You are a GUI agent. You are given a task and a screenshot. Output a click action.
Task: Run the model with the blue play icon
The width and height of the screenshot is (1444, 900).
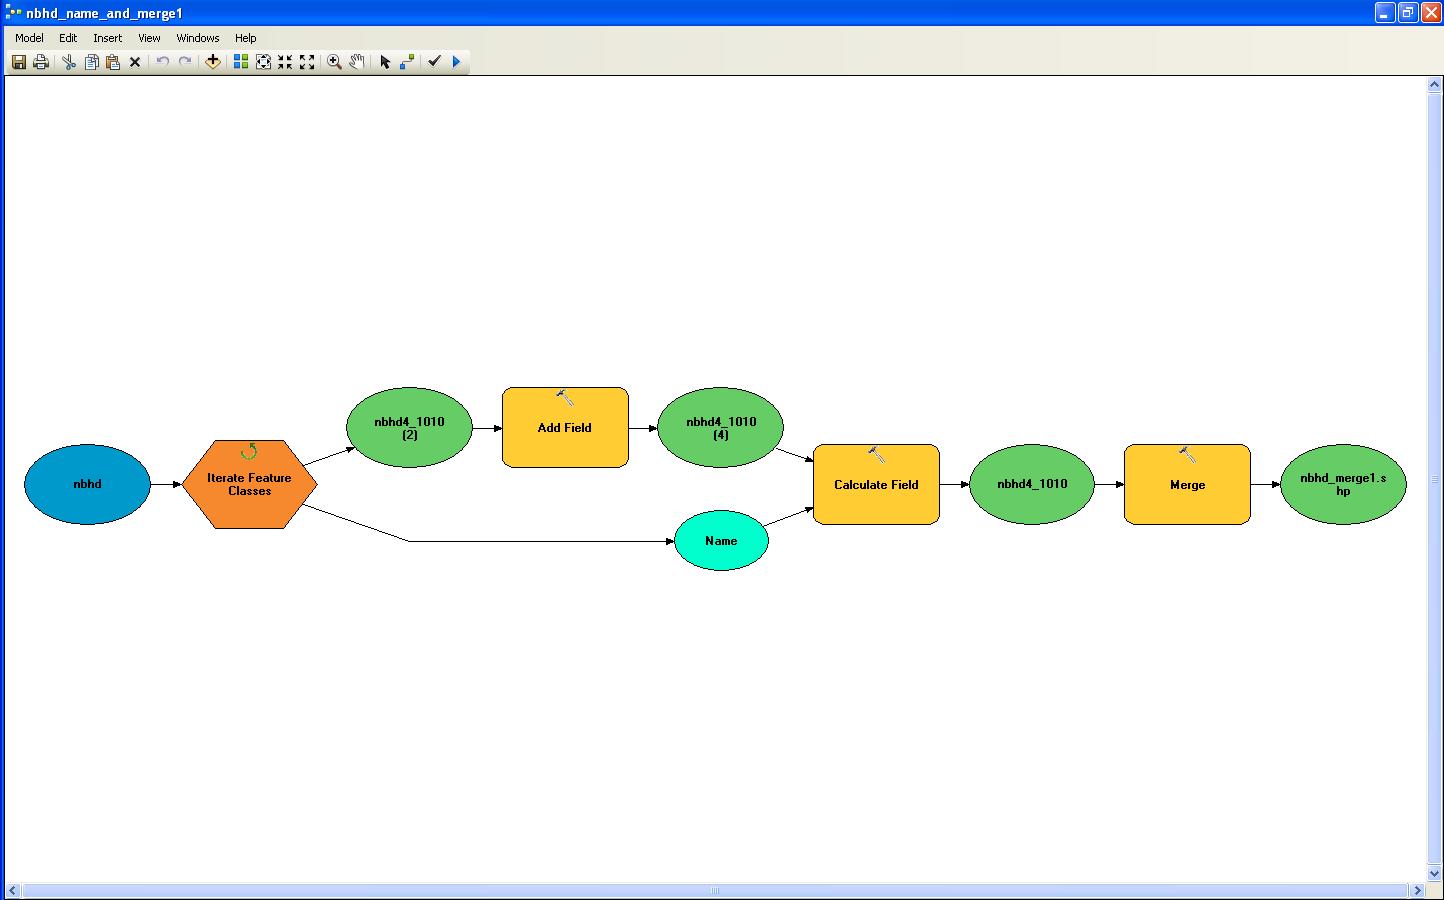(457, 62)
